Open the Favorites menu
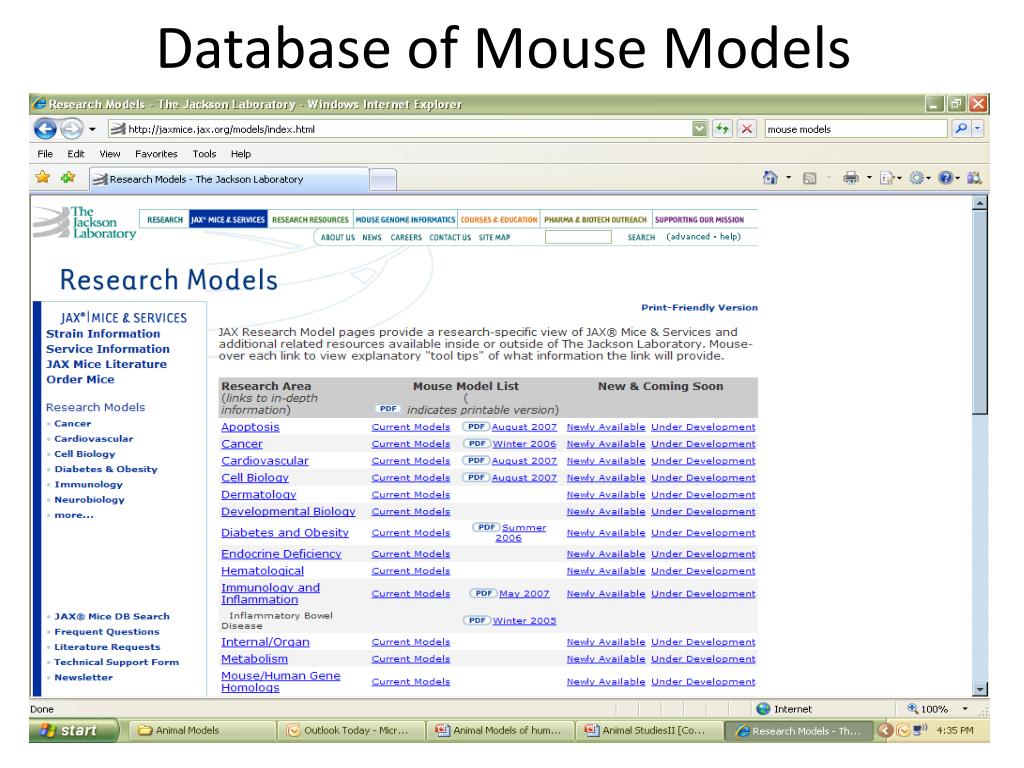 click(156, 154)
